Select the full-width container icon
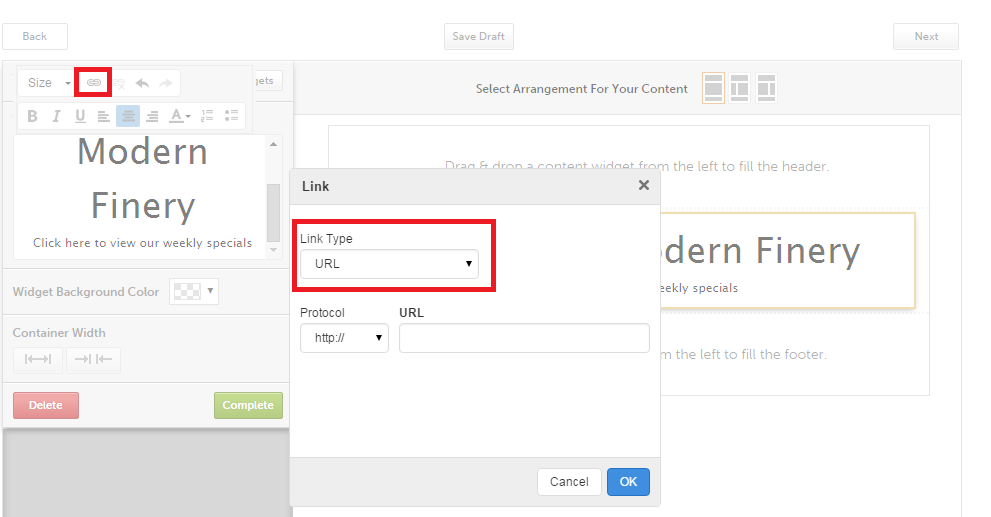Screen dimensions: 991x517 tap(38, 360)
